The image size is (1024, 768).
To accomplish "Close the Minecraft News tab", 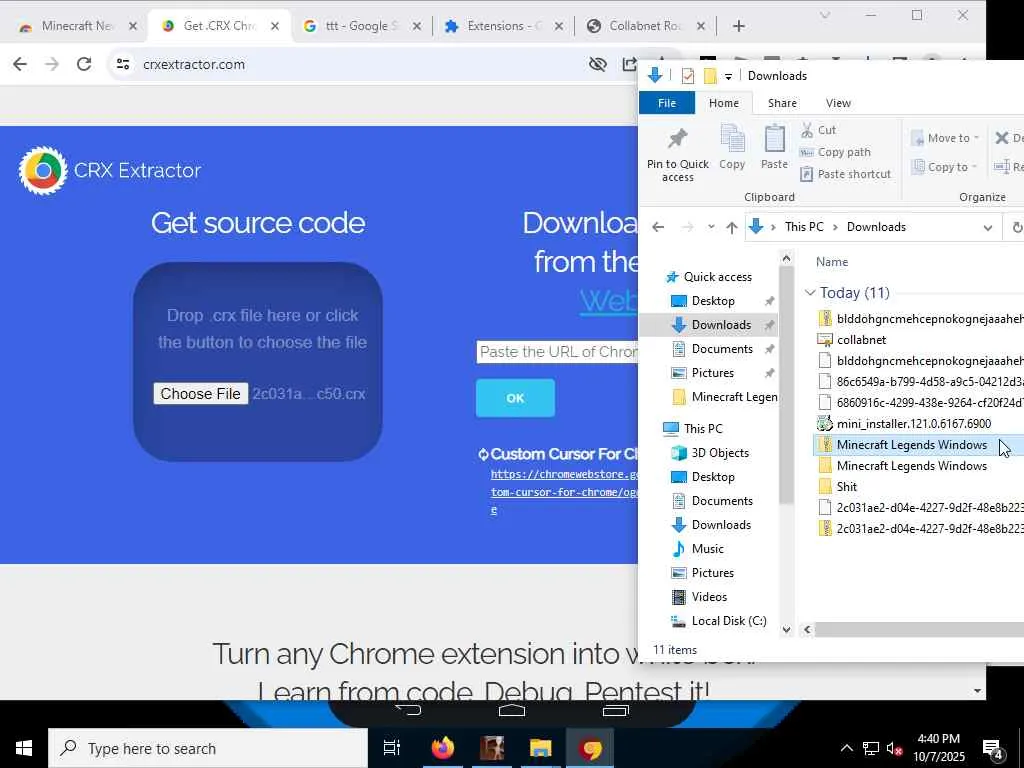I will 133,26.
